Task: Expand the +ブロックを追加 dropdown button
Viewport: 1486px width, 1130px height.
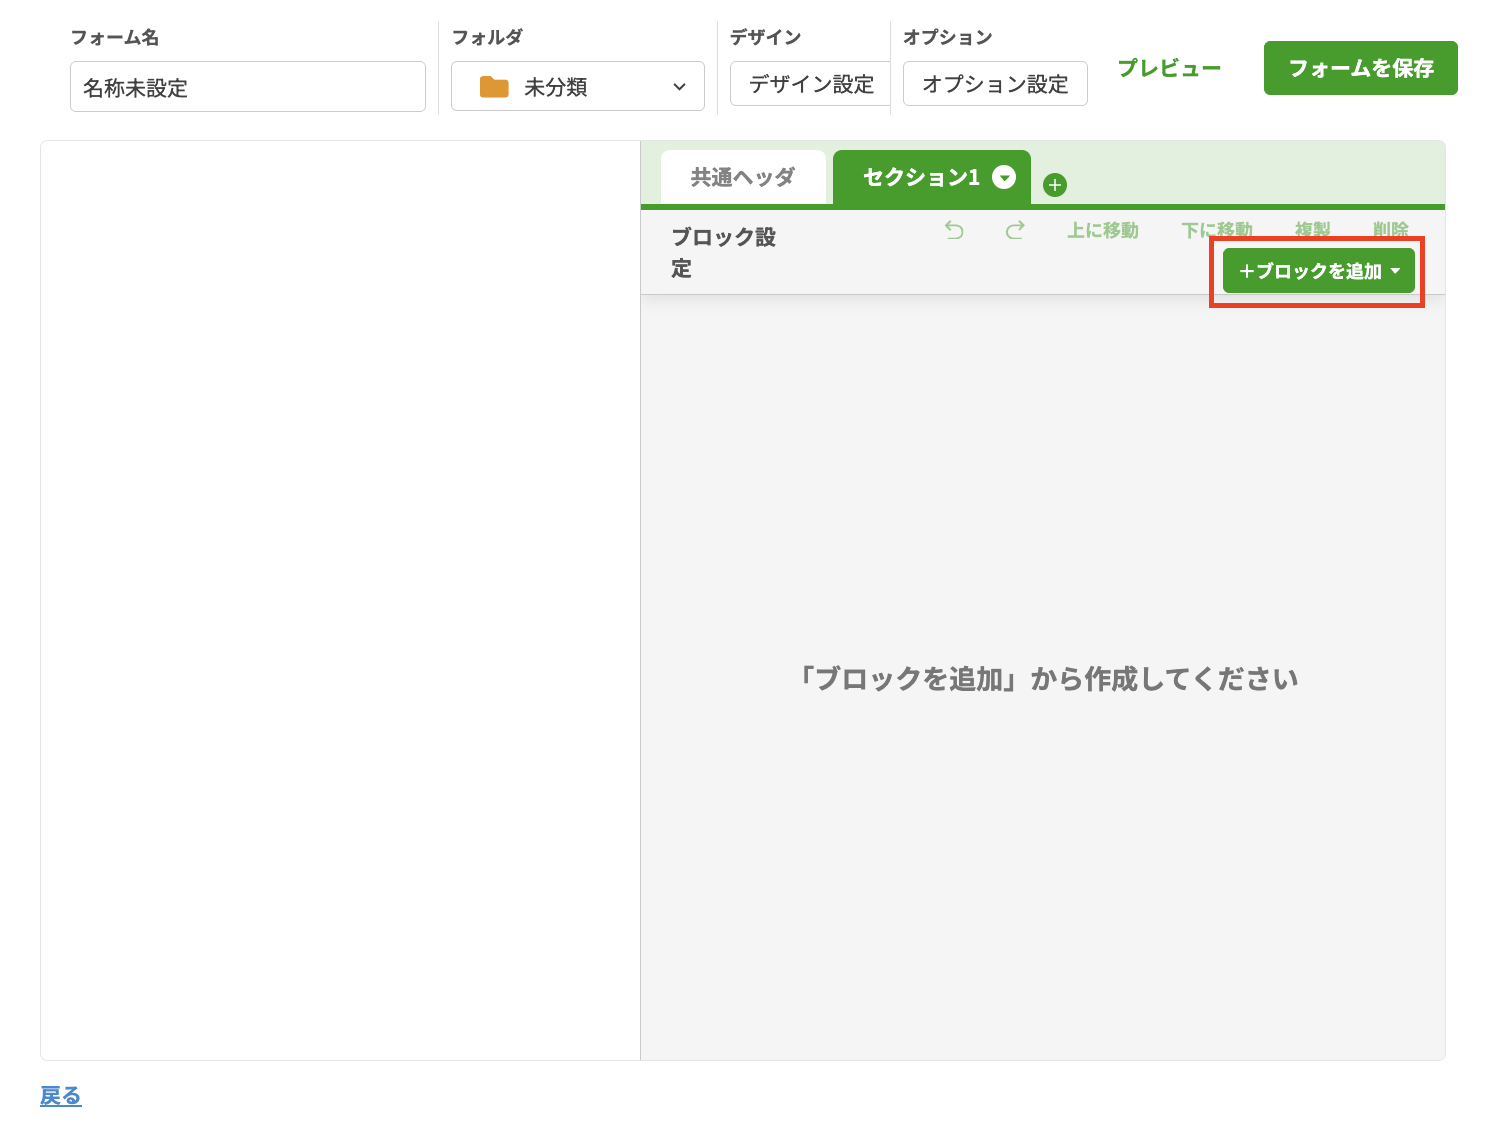Action: (x=1319, y=271)
